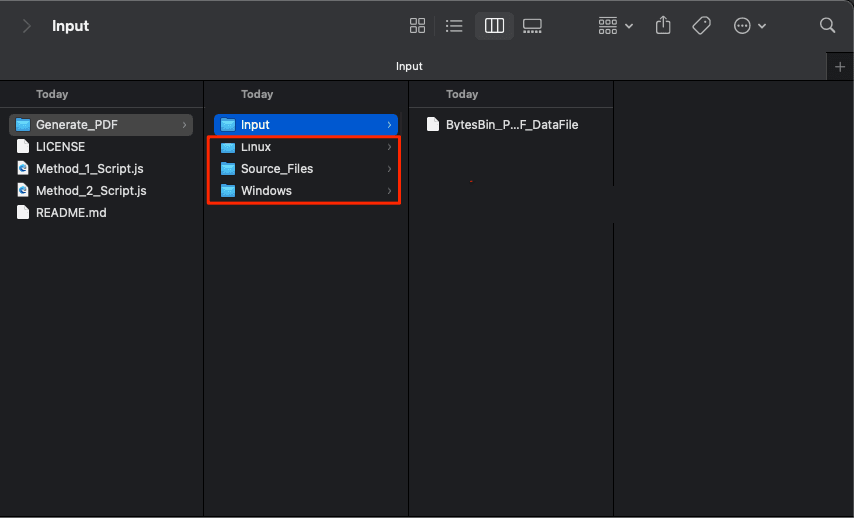Screen dimensions: 854x518
Task: Click the Share icon in toolbar
Action: (663, 26)
